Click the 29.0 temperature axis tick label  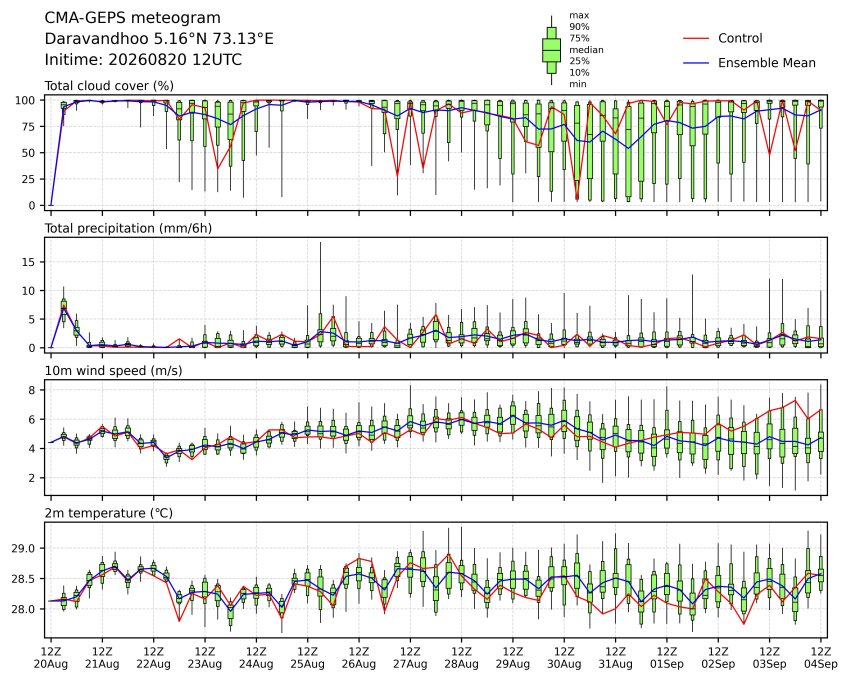point(23,548)
